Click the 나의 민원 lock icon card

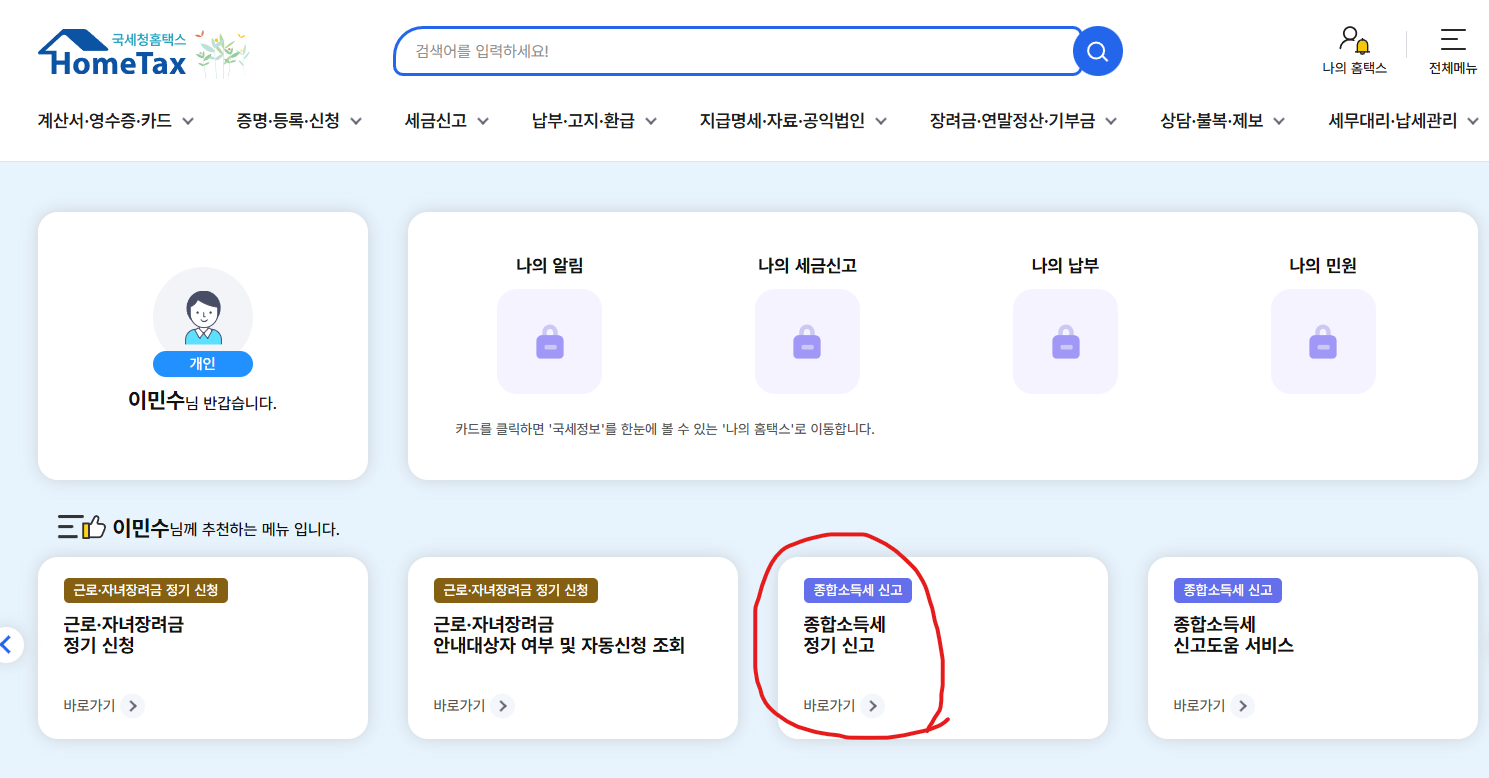coord(1323,342)
